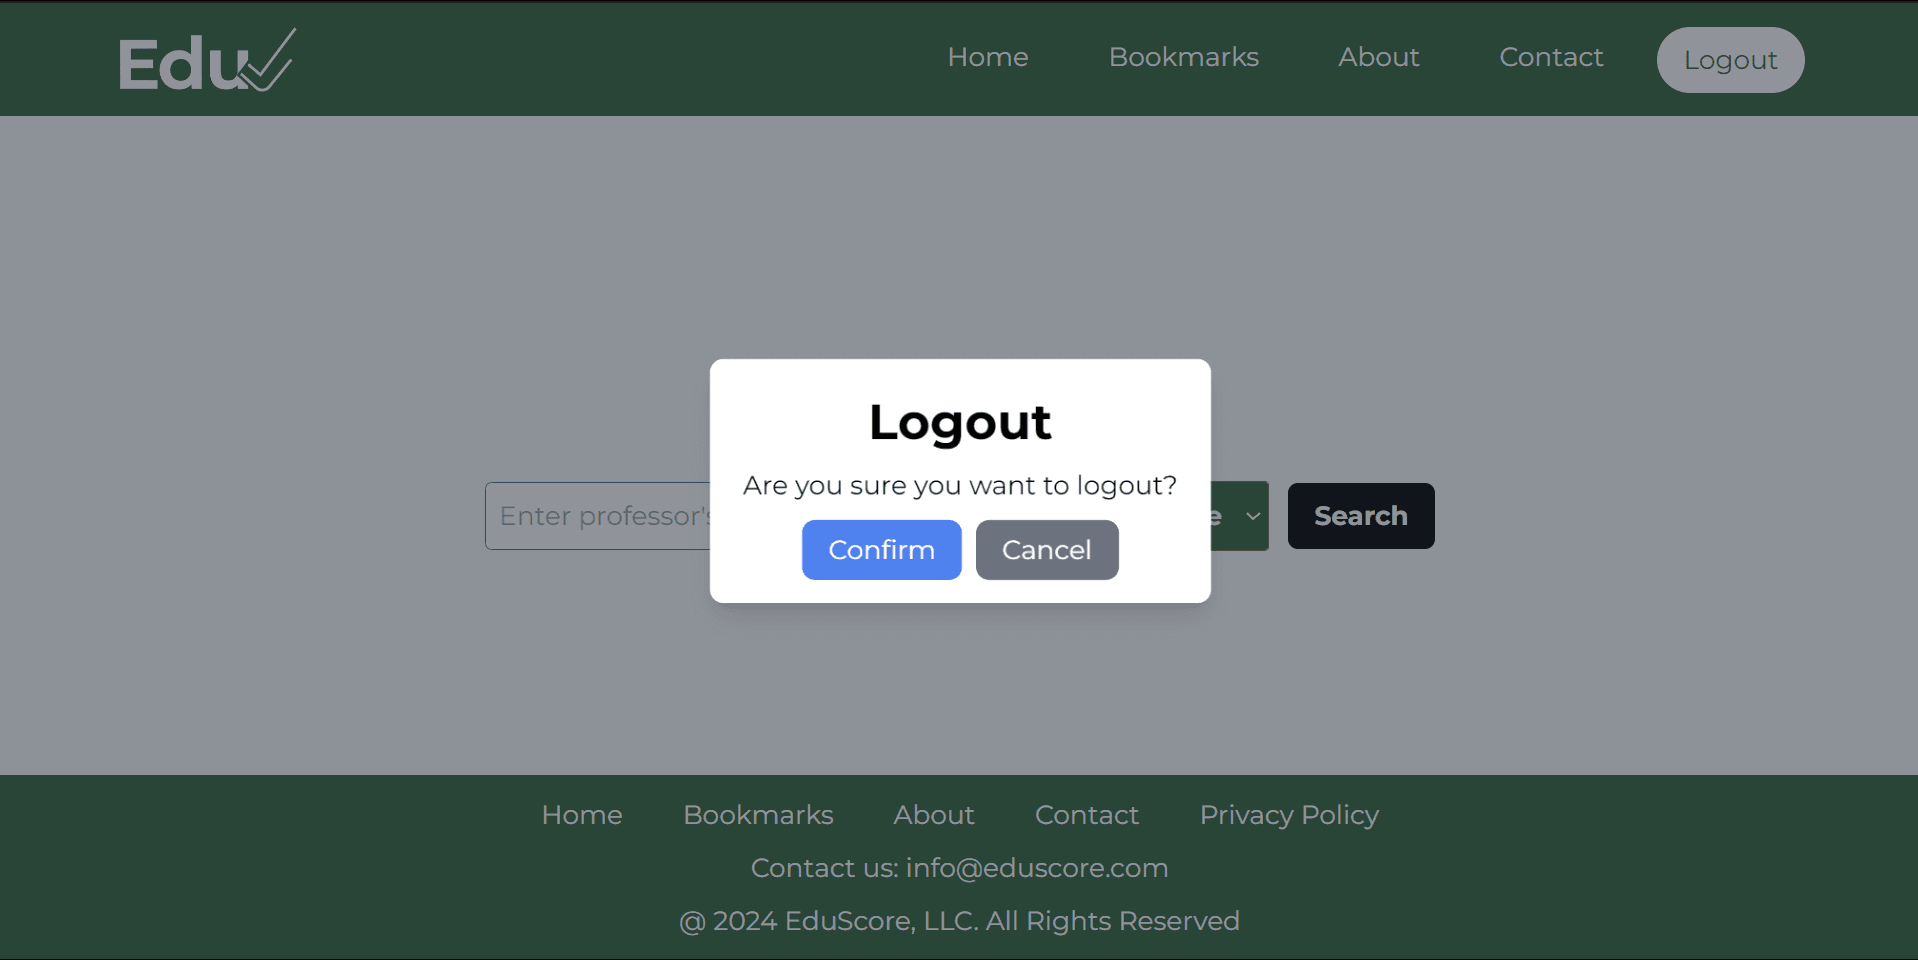Click the dropdown chevron arrow icon

pos(1253,516)
